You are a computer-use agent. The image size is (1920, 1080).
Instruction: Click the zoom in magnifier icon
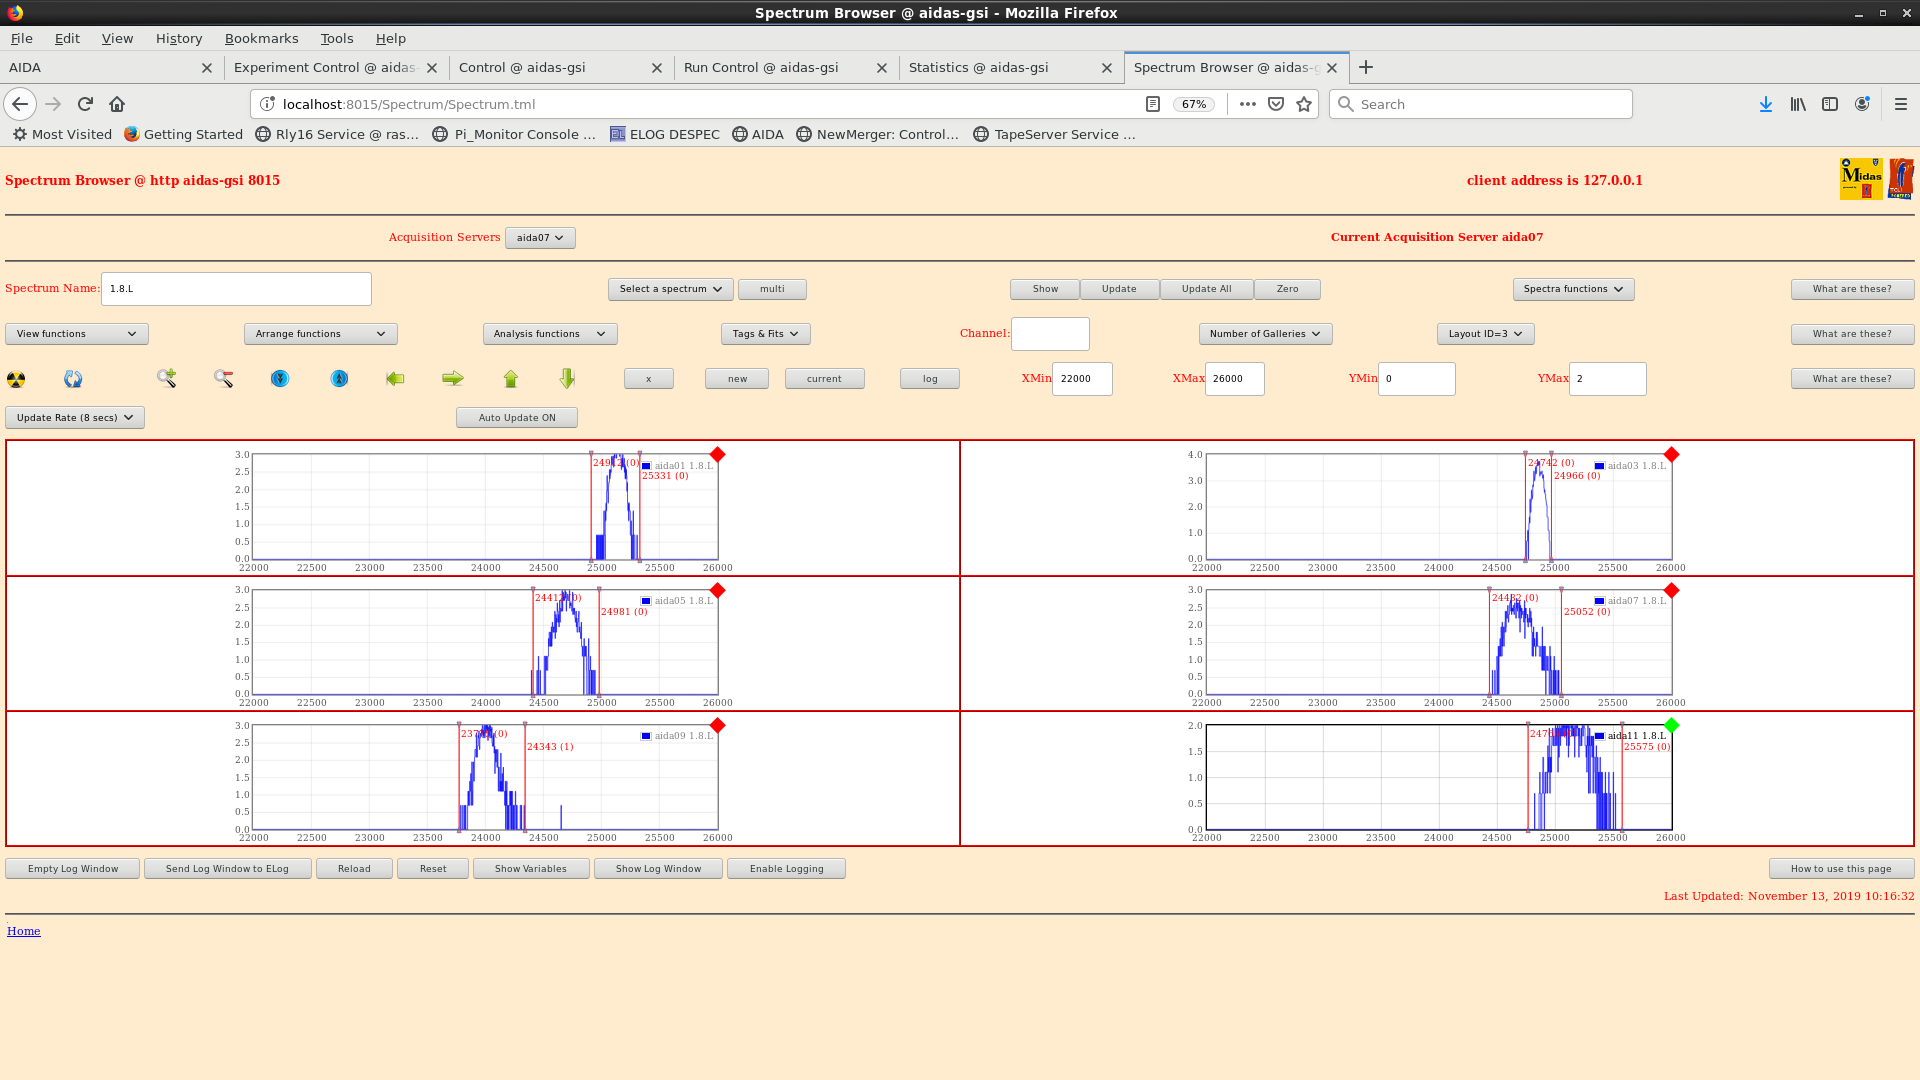pos(166,378)
